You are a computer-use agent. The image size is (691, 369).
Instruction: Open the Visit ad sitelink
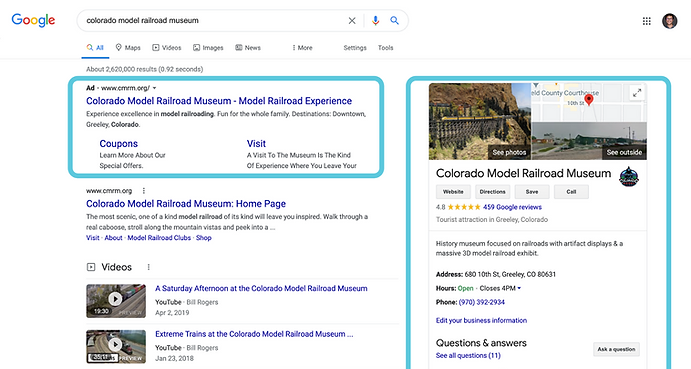tap(256, 144)
